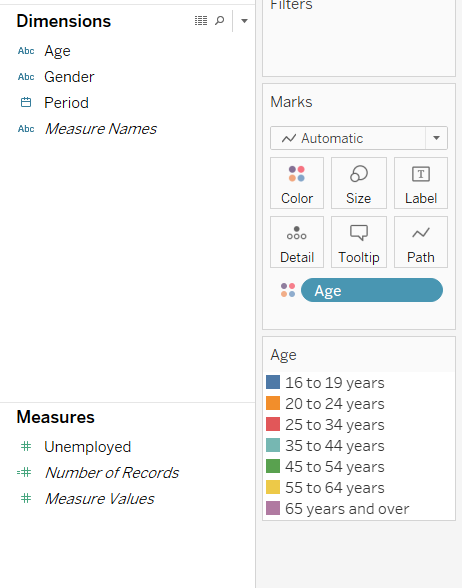Open the Tooltip marks card
Image resolution: width=462 pixels, height=588 pixels.
tap(359, 242)
